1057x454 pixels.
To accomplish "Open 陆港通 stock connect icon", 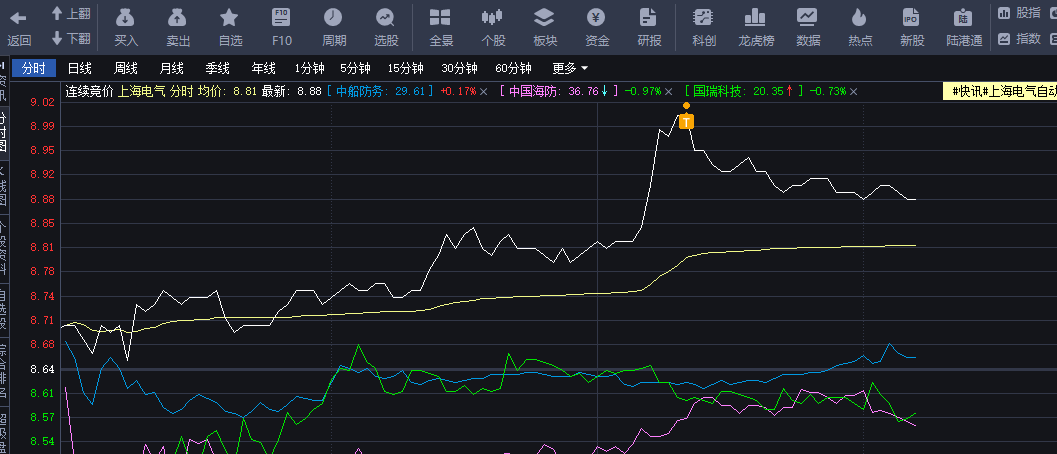I will (x=964, y=18).
